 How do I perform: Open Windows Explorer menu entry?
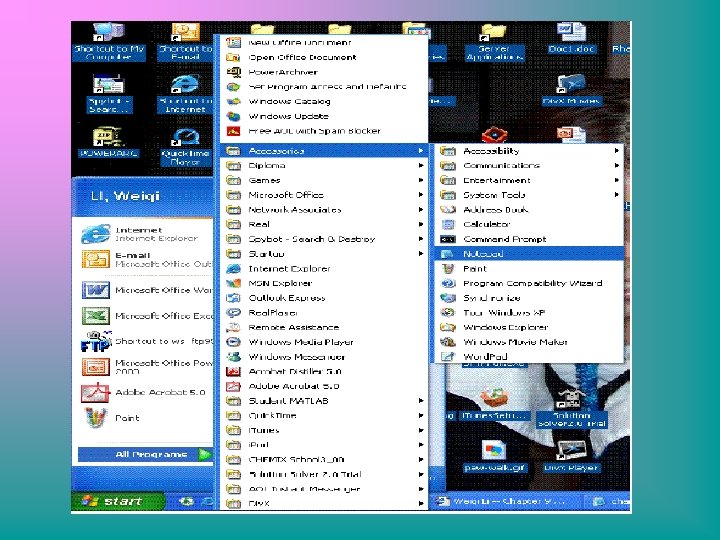pyautogui.click(x=529, y=327)
